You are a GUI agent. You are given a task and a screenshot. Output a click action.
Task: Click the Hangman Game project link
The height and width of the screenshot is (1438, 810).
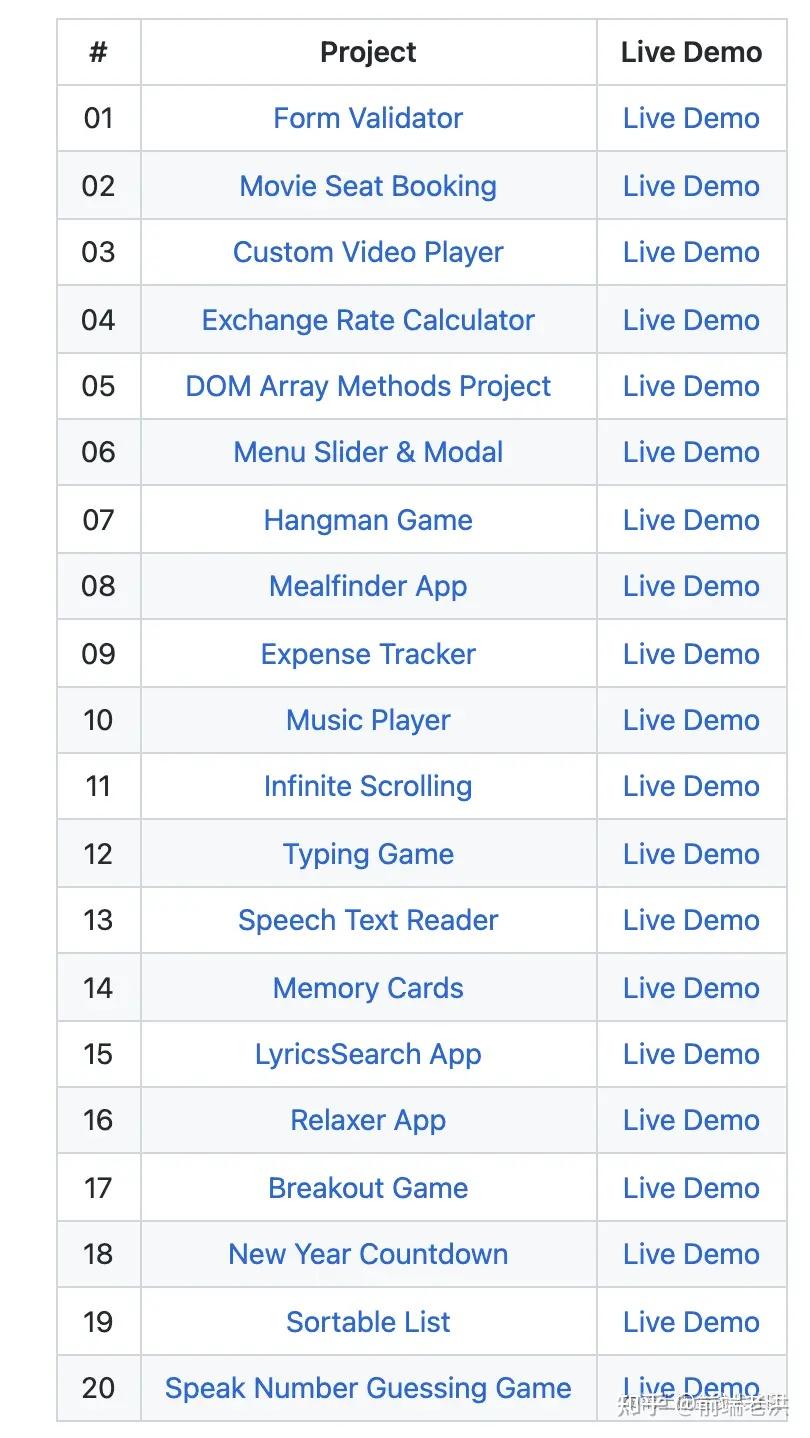(368, 520)
